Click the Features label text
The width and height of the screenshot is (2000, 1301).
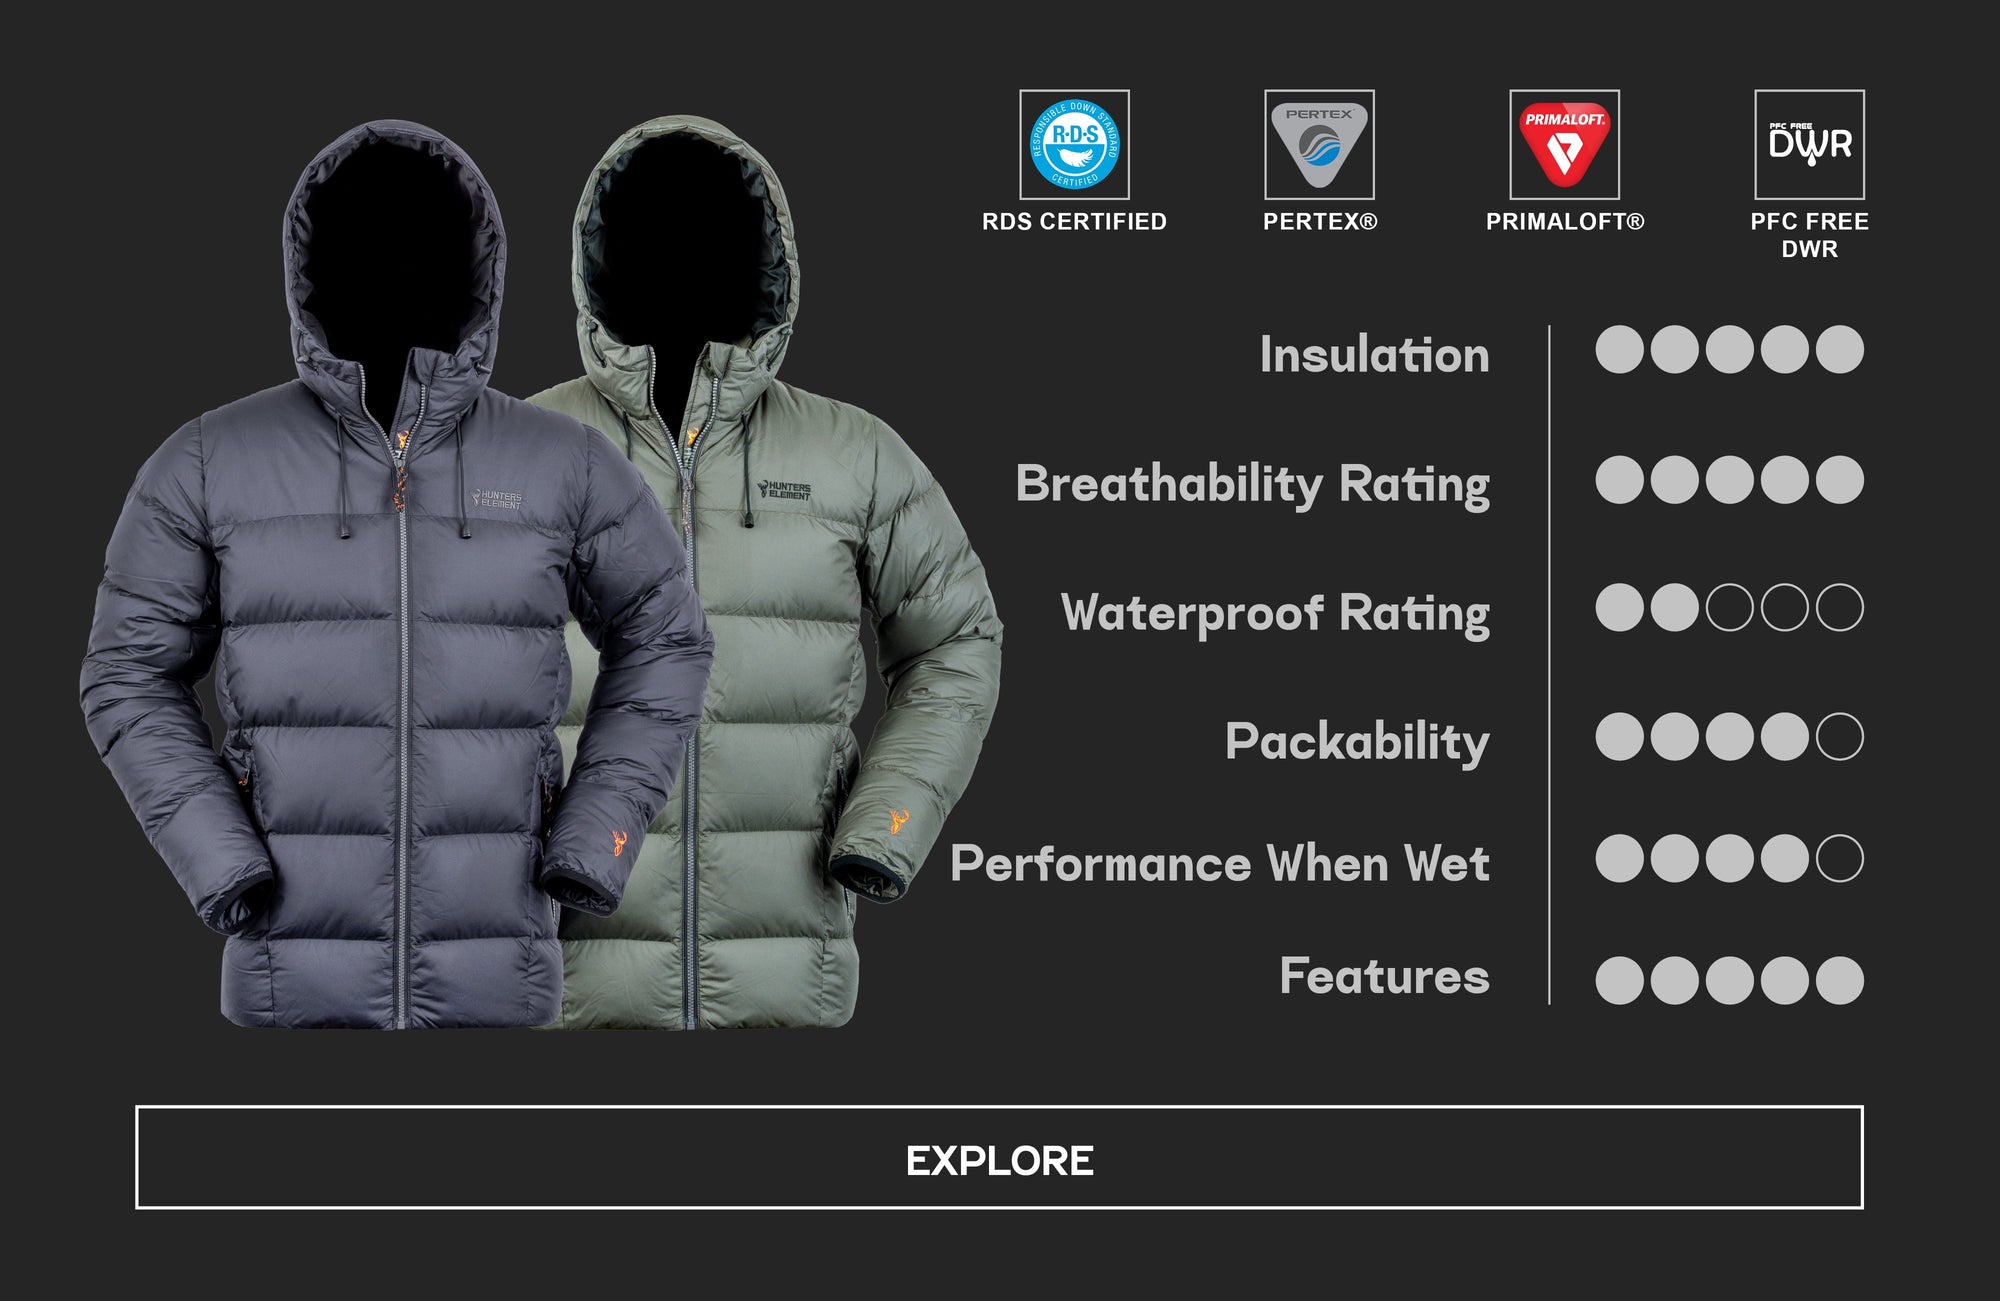pyautogui.click(x=1384, y=976)
